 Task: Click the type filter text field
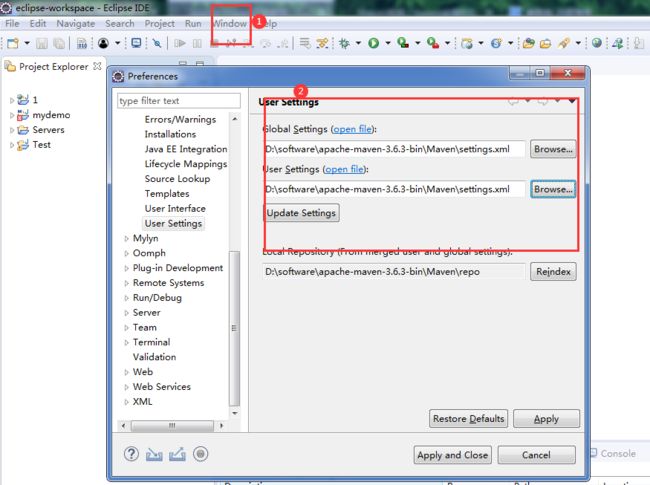coord(179,101)
